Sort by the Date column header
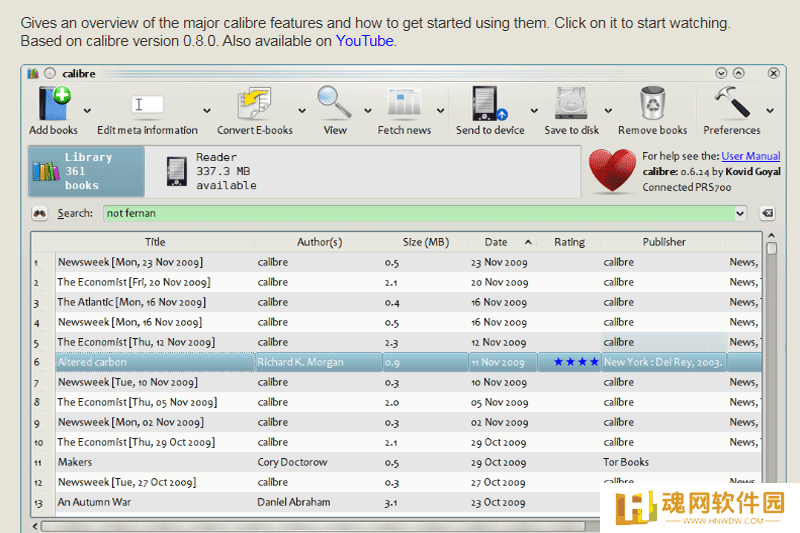 tap(503, 242)
